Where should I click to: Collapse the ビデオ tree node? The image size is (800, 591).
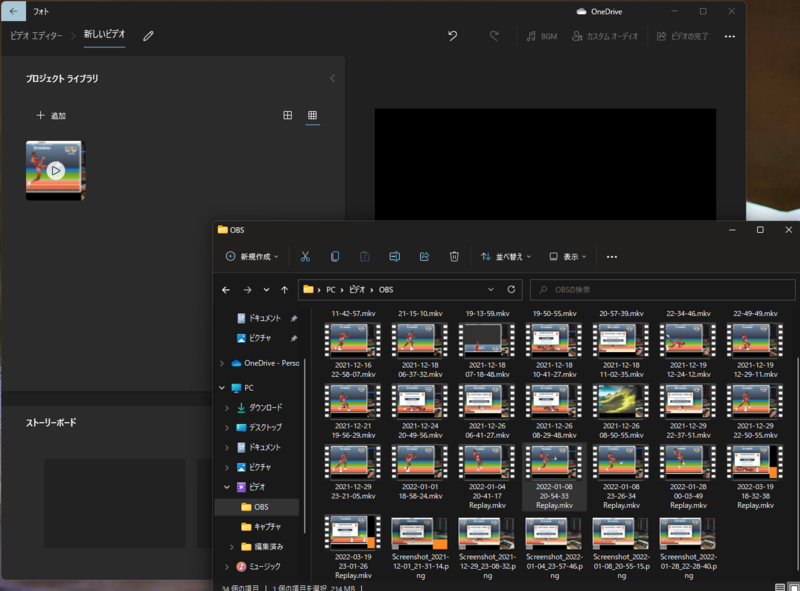[x=227, y=487]
